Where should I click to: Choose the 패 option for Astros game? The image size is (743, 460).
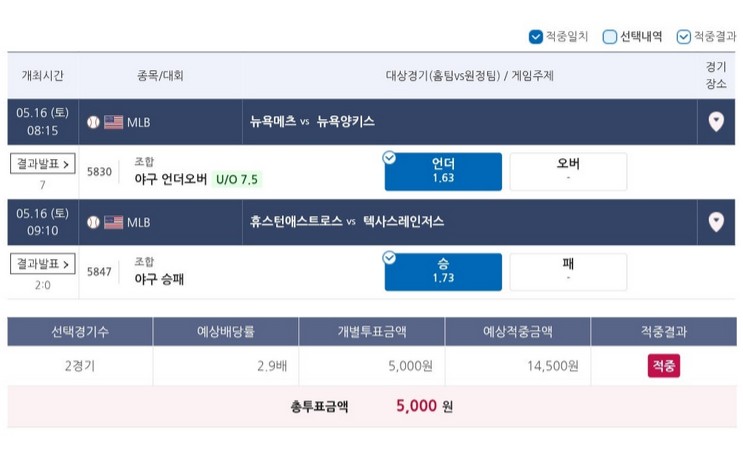[x=568, y=272]
